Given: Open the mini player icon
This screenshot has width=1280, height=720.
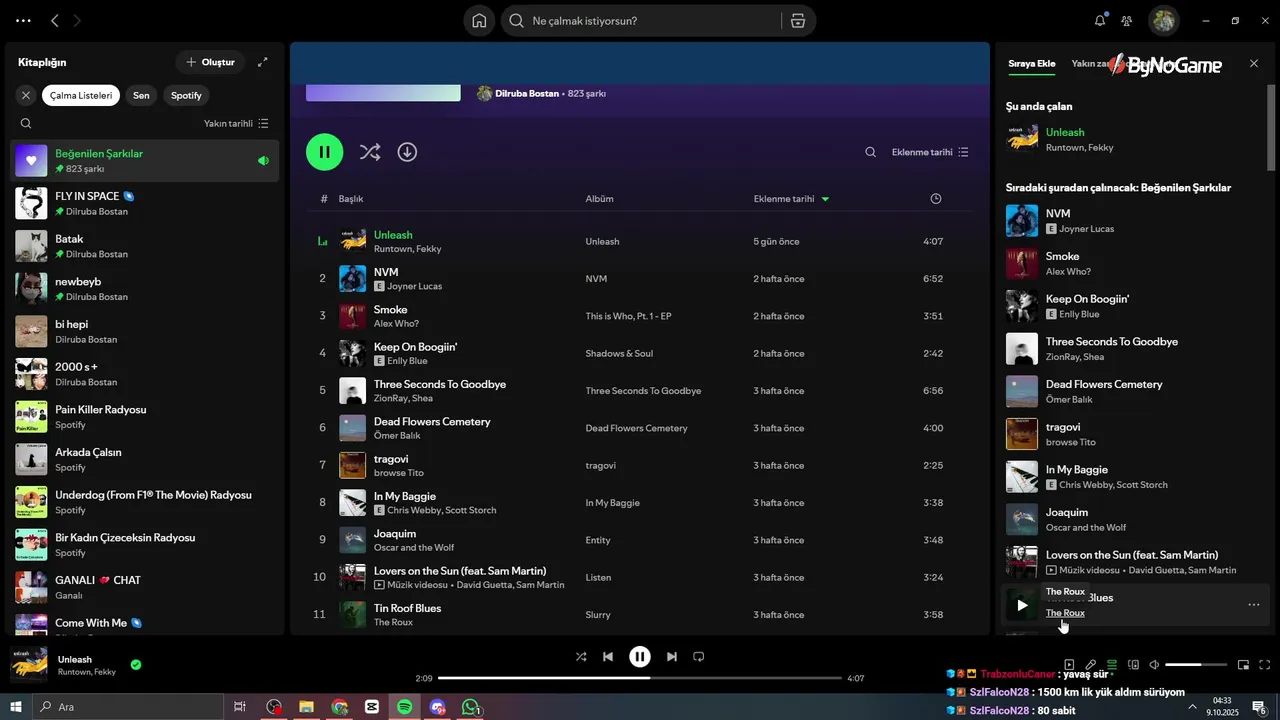Looking at the screenshot, I should click(x=1243, y=664).
